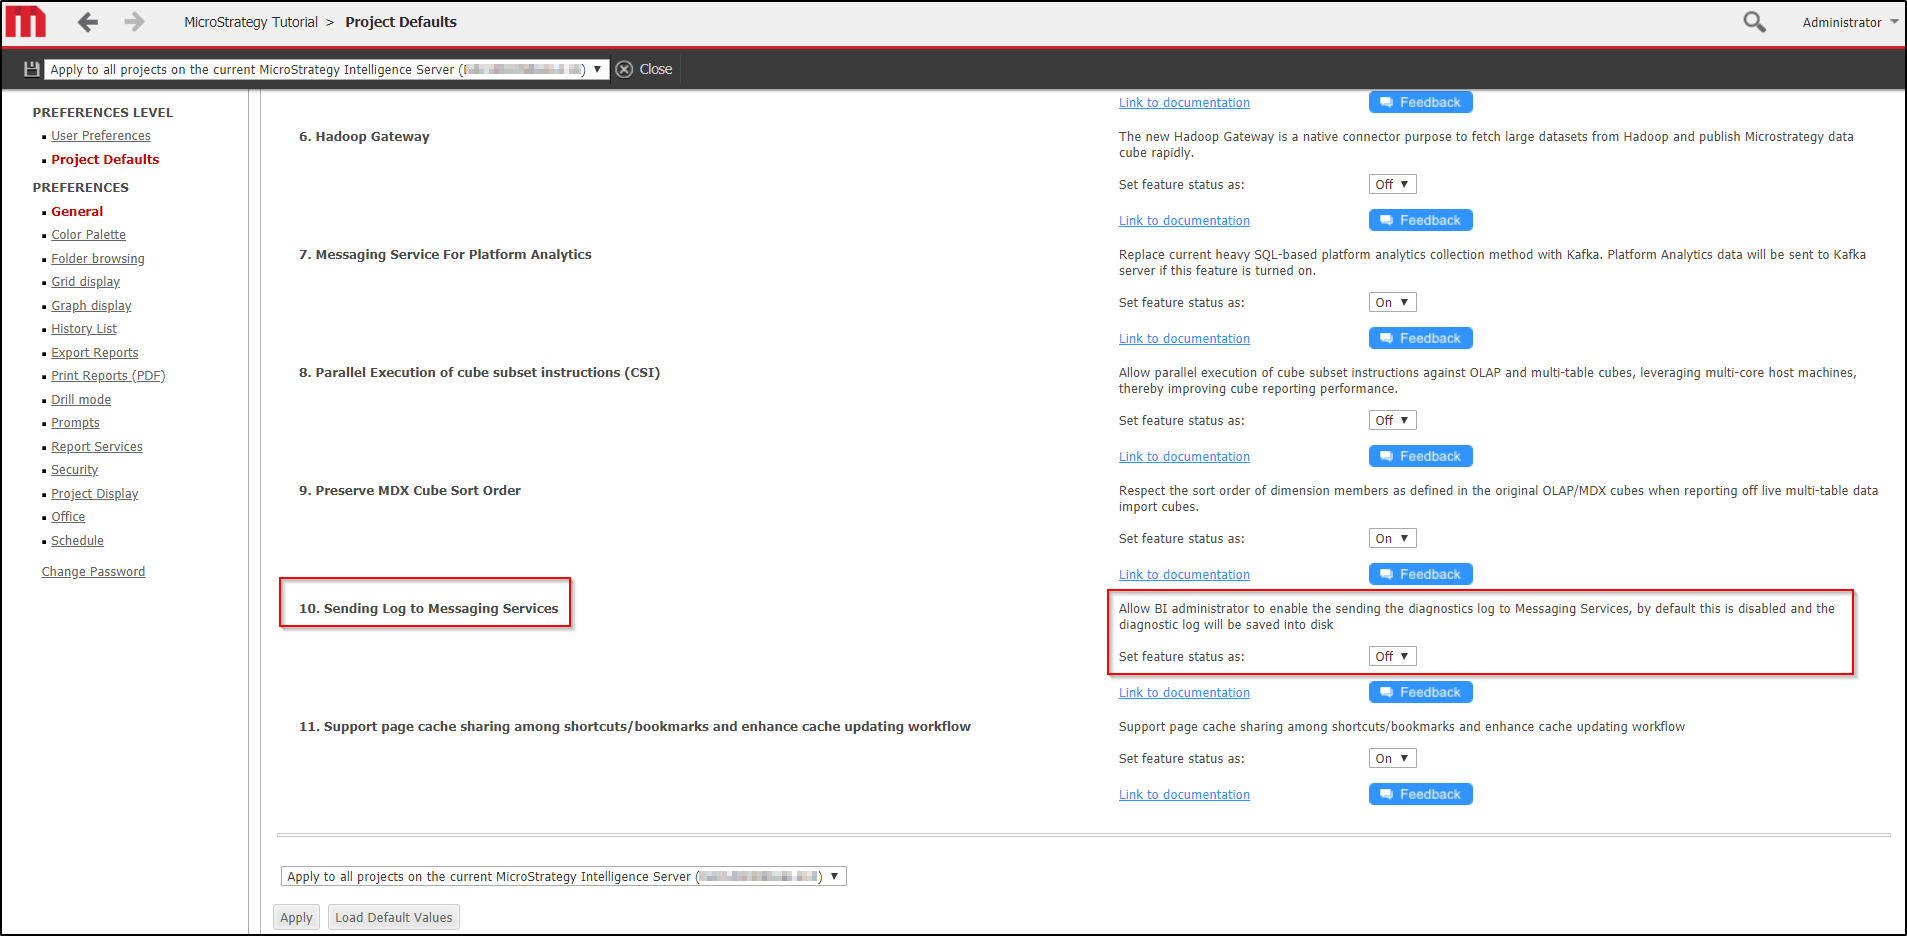Click Feedback button for Hadoop Gateway

[x=1420, y=220]
